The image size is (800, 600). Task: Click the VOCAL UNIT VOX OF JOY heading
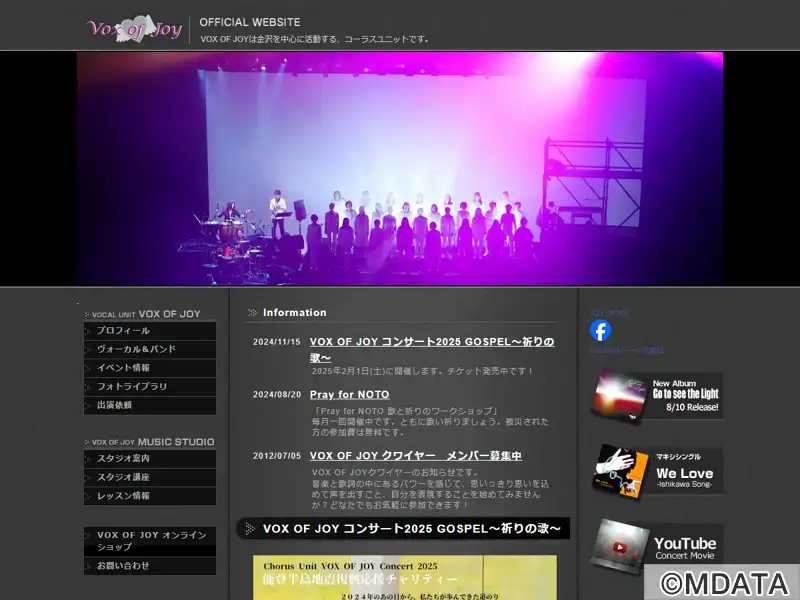click(146, 314)
